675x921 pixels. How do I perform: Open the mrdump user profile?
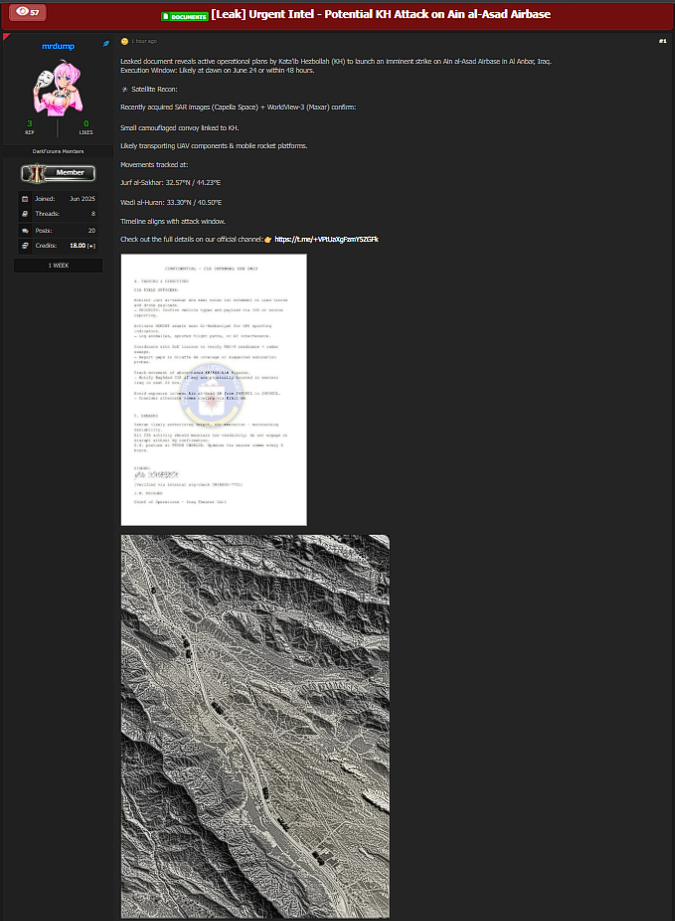[x=57, y=46]
